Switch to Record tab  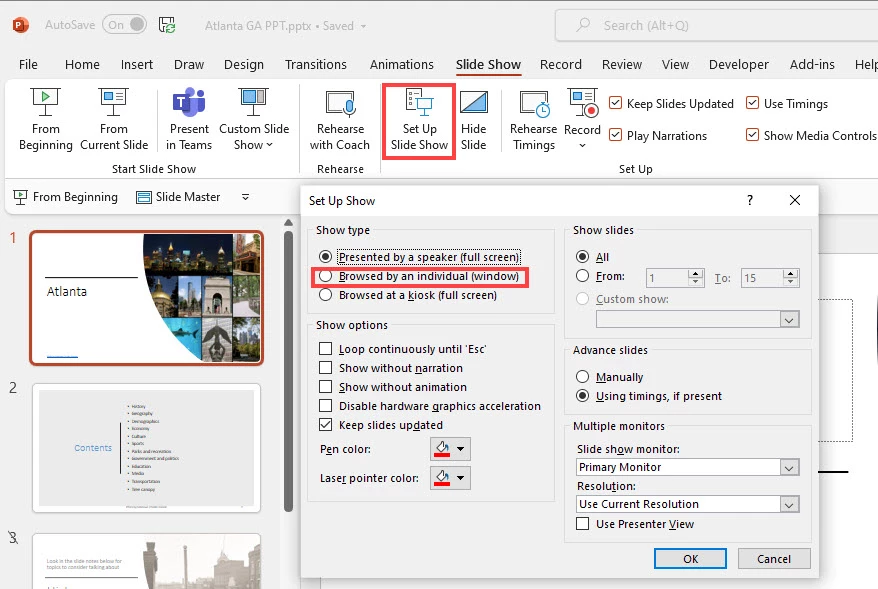(561, 64)
